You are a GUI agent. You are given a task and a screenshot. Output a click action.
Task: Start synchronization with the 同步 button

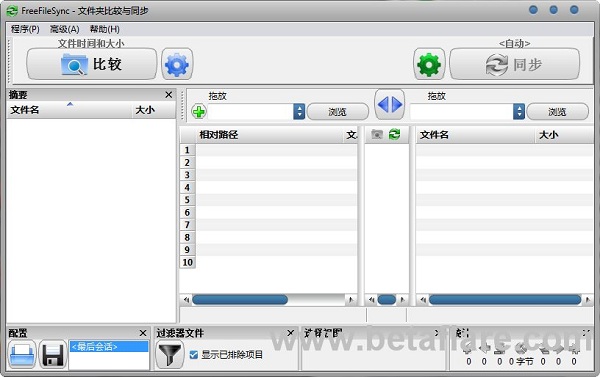click(514, 64)
